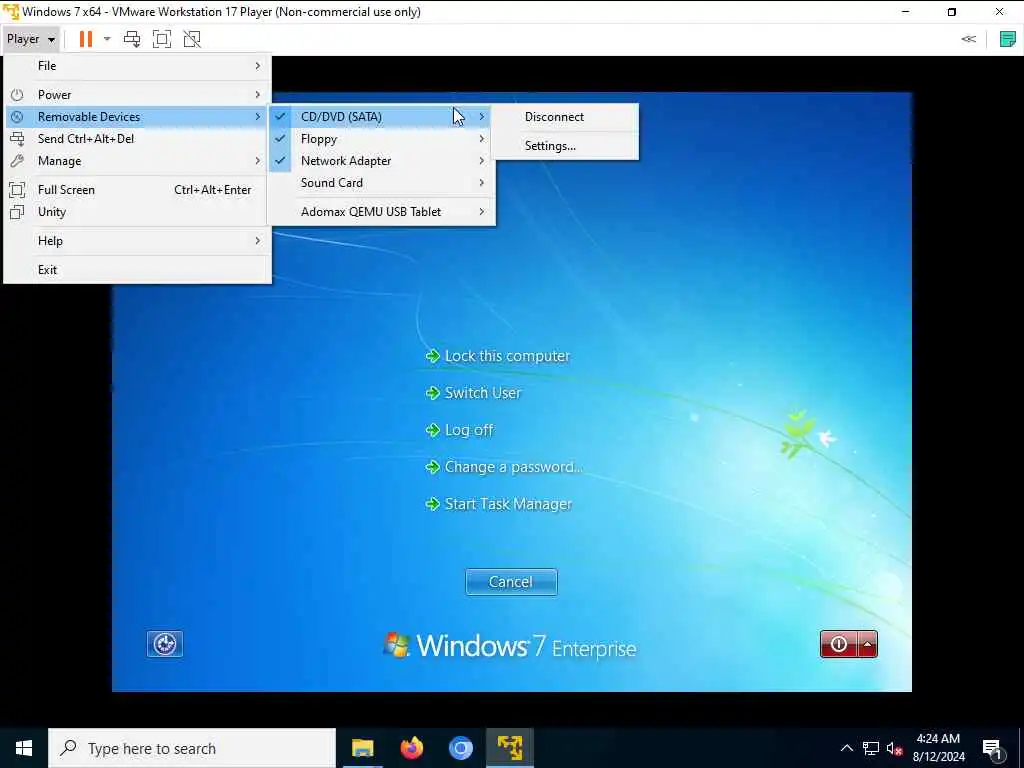Toggle the Floppy device checkmark

[x=280, y=138]
